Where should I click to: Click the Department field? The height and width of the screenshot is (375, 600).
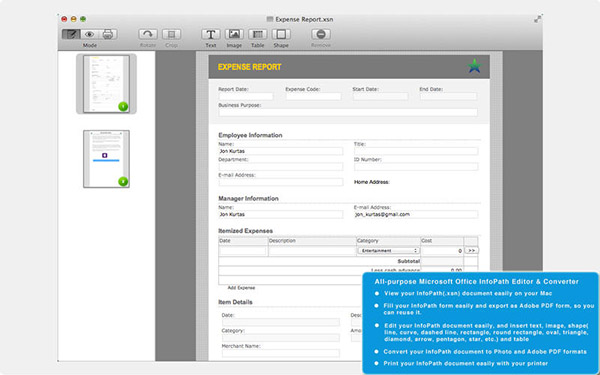(280, 167)
